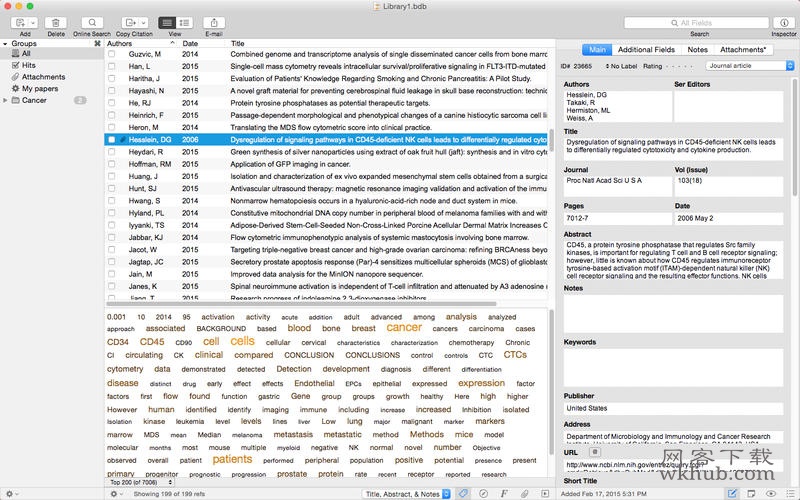Check the box for Heinrich, F
Viewport: 800px width, 500px height.
[x=111, y=115]
